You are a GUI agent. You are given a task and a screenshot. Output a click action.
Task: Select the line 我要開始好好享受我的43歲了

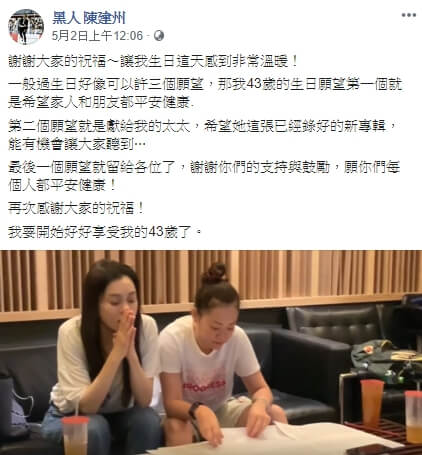click(x=105, y=232)
